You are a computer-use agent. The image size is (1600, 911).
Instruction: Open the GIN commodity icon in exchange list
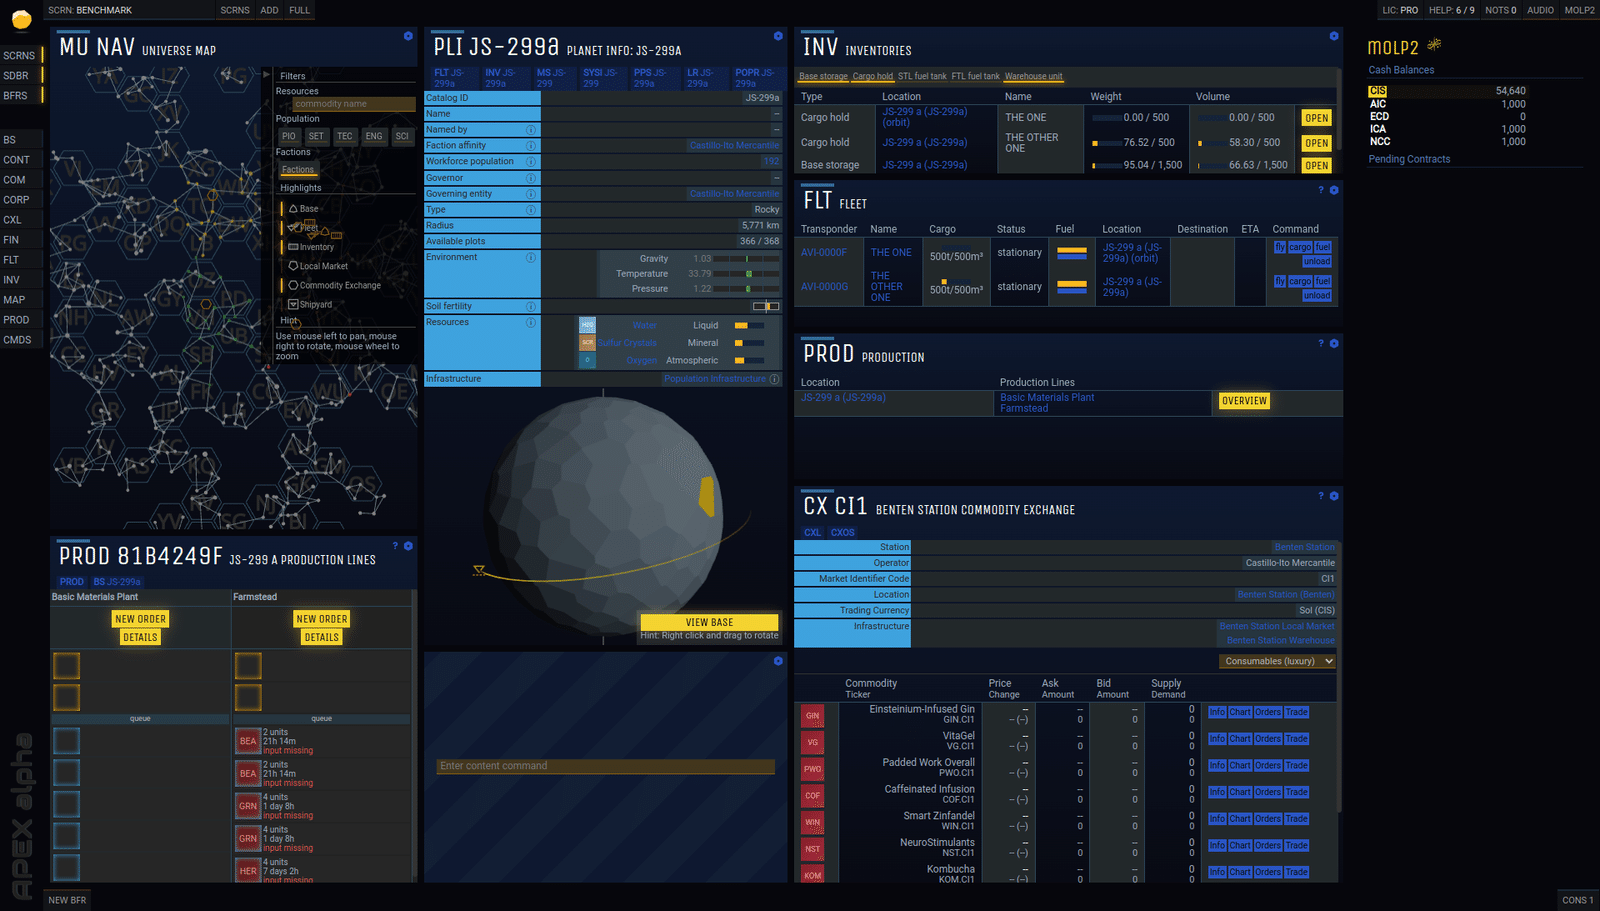pos(812,715)
